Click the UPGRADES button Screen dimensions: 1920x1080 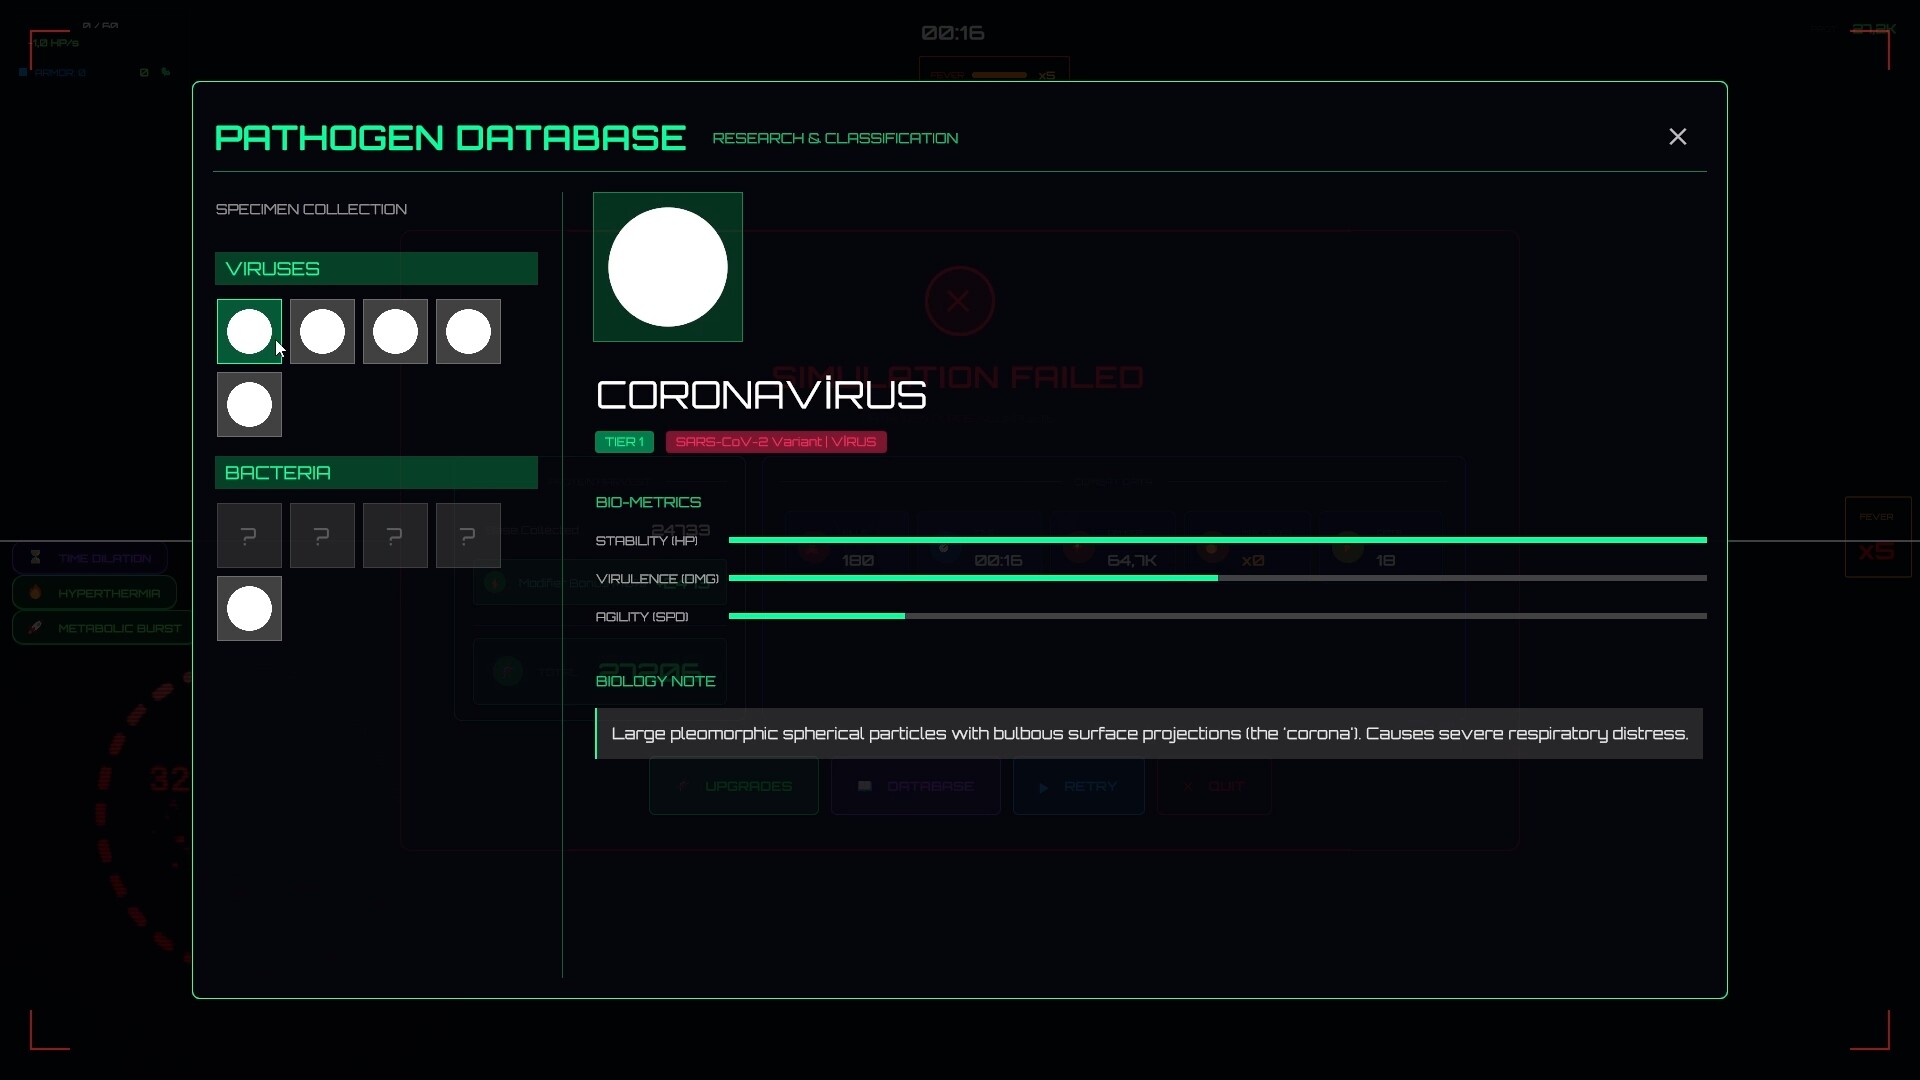pos(733,787)
